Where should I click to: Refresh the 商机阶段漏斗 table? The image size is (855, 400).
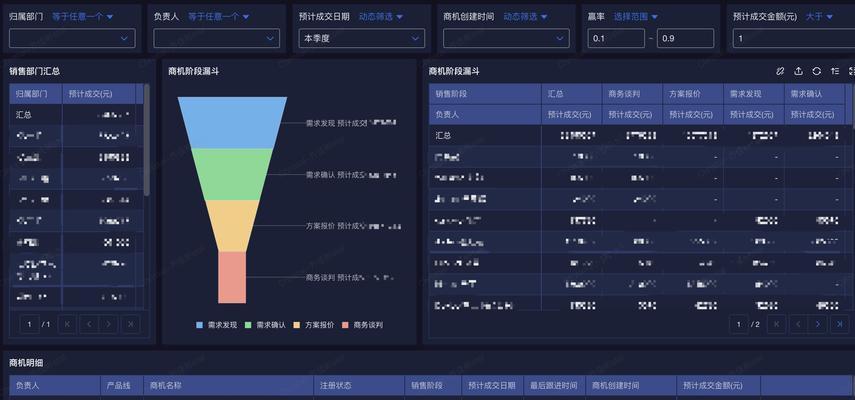816,71
